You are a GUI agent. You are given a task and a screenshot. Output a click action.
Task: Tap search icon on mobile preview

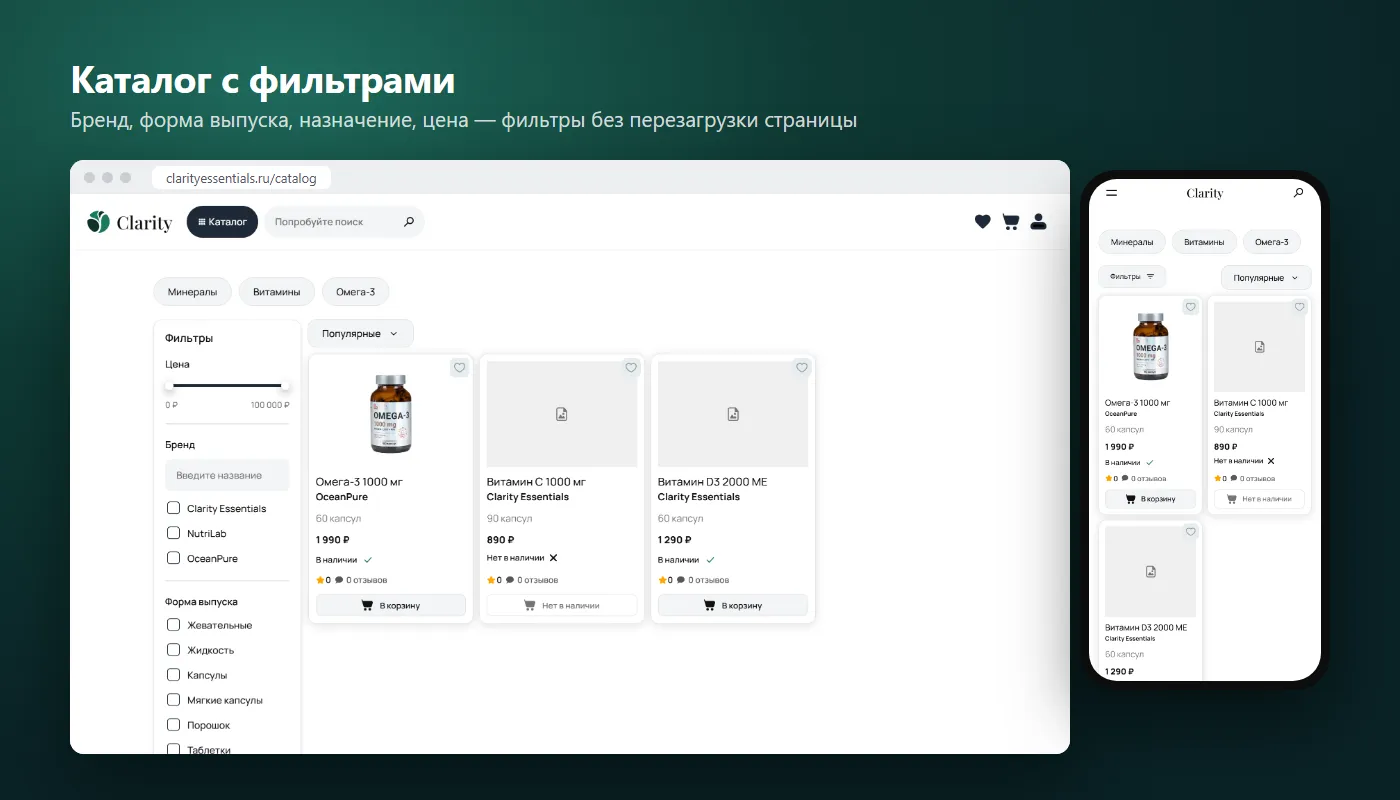(x=1298, y=193)
